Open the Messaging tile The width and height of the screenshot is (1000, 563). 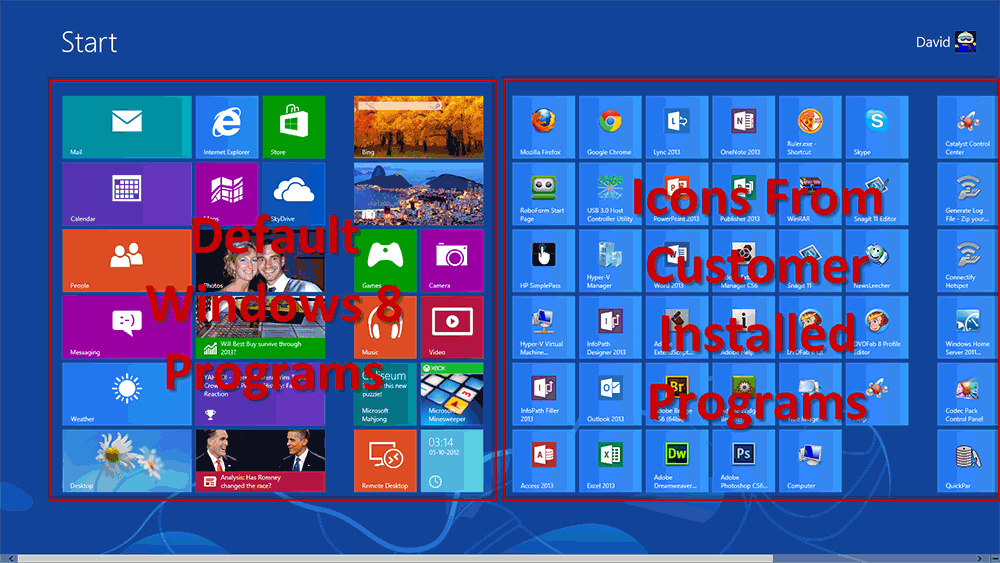click(x=127, y=326)
